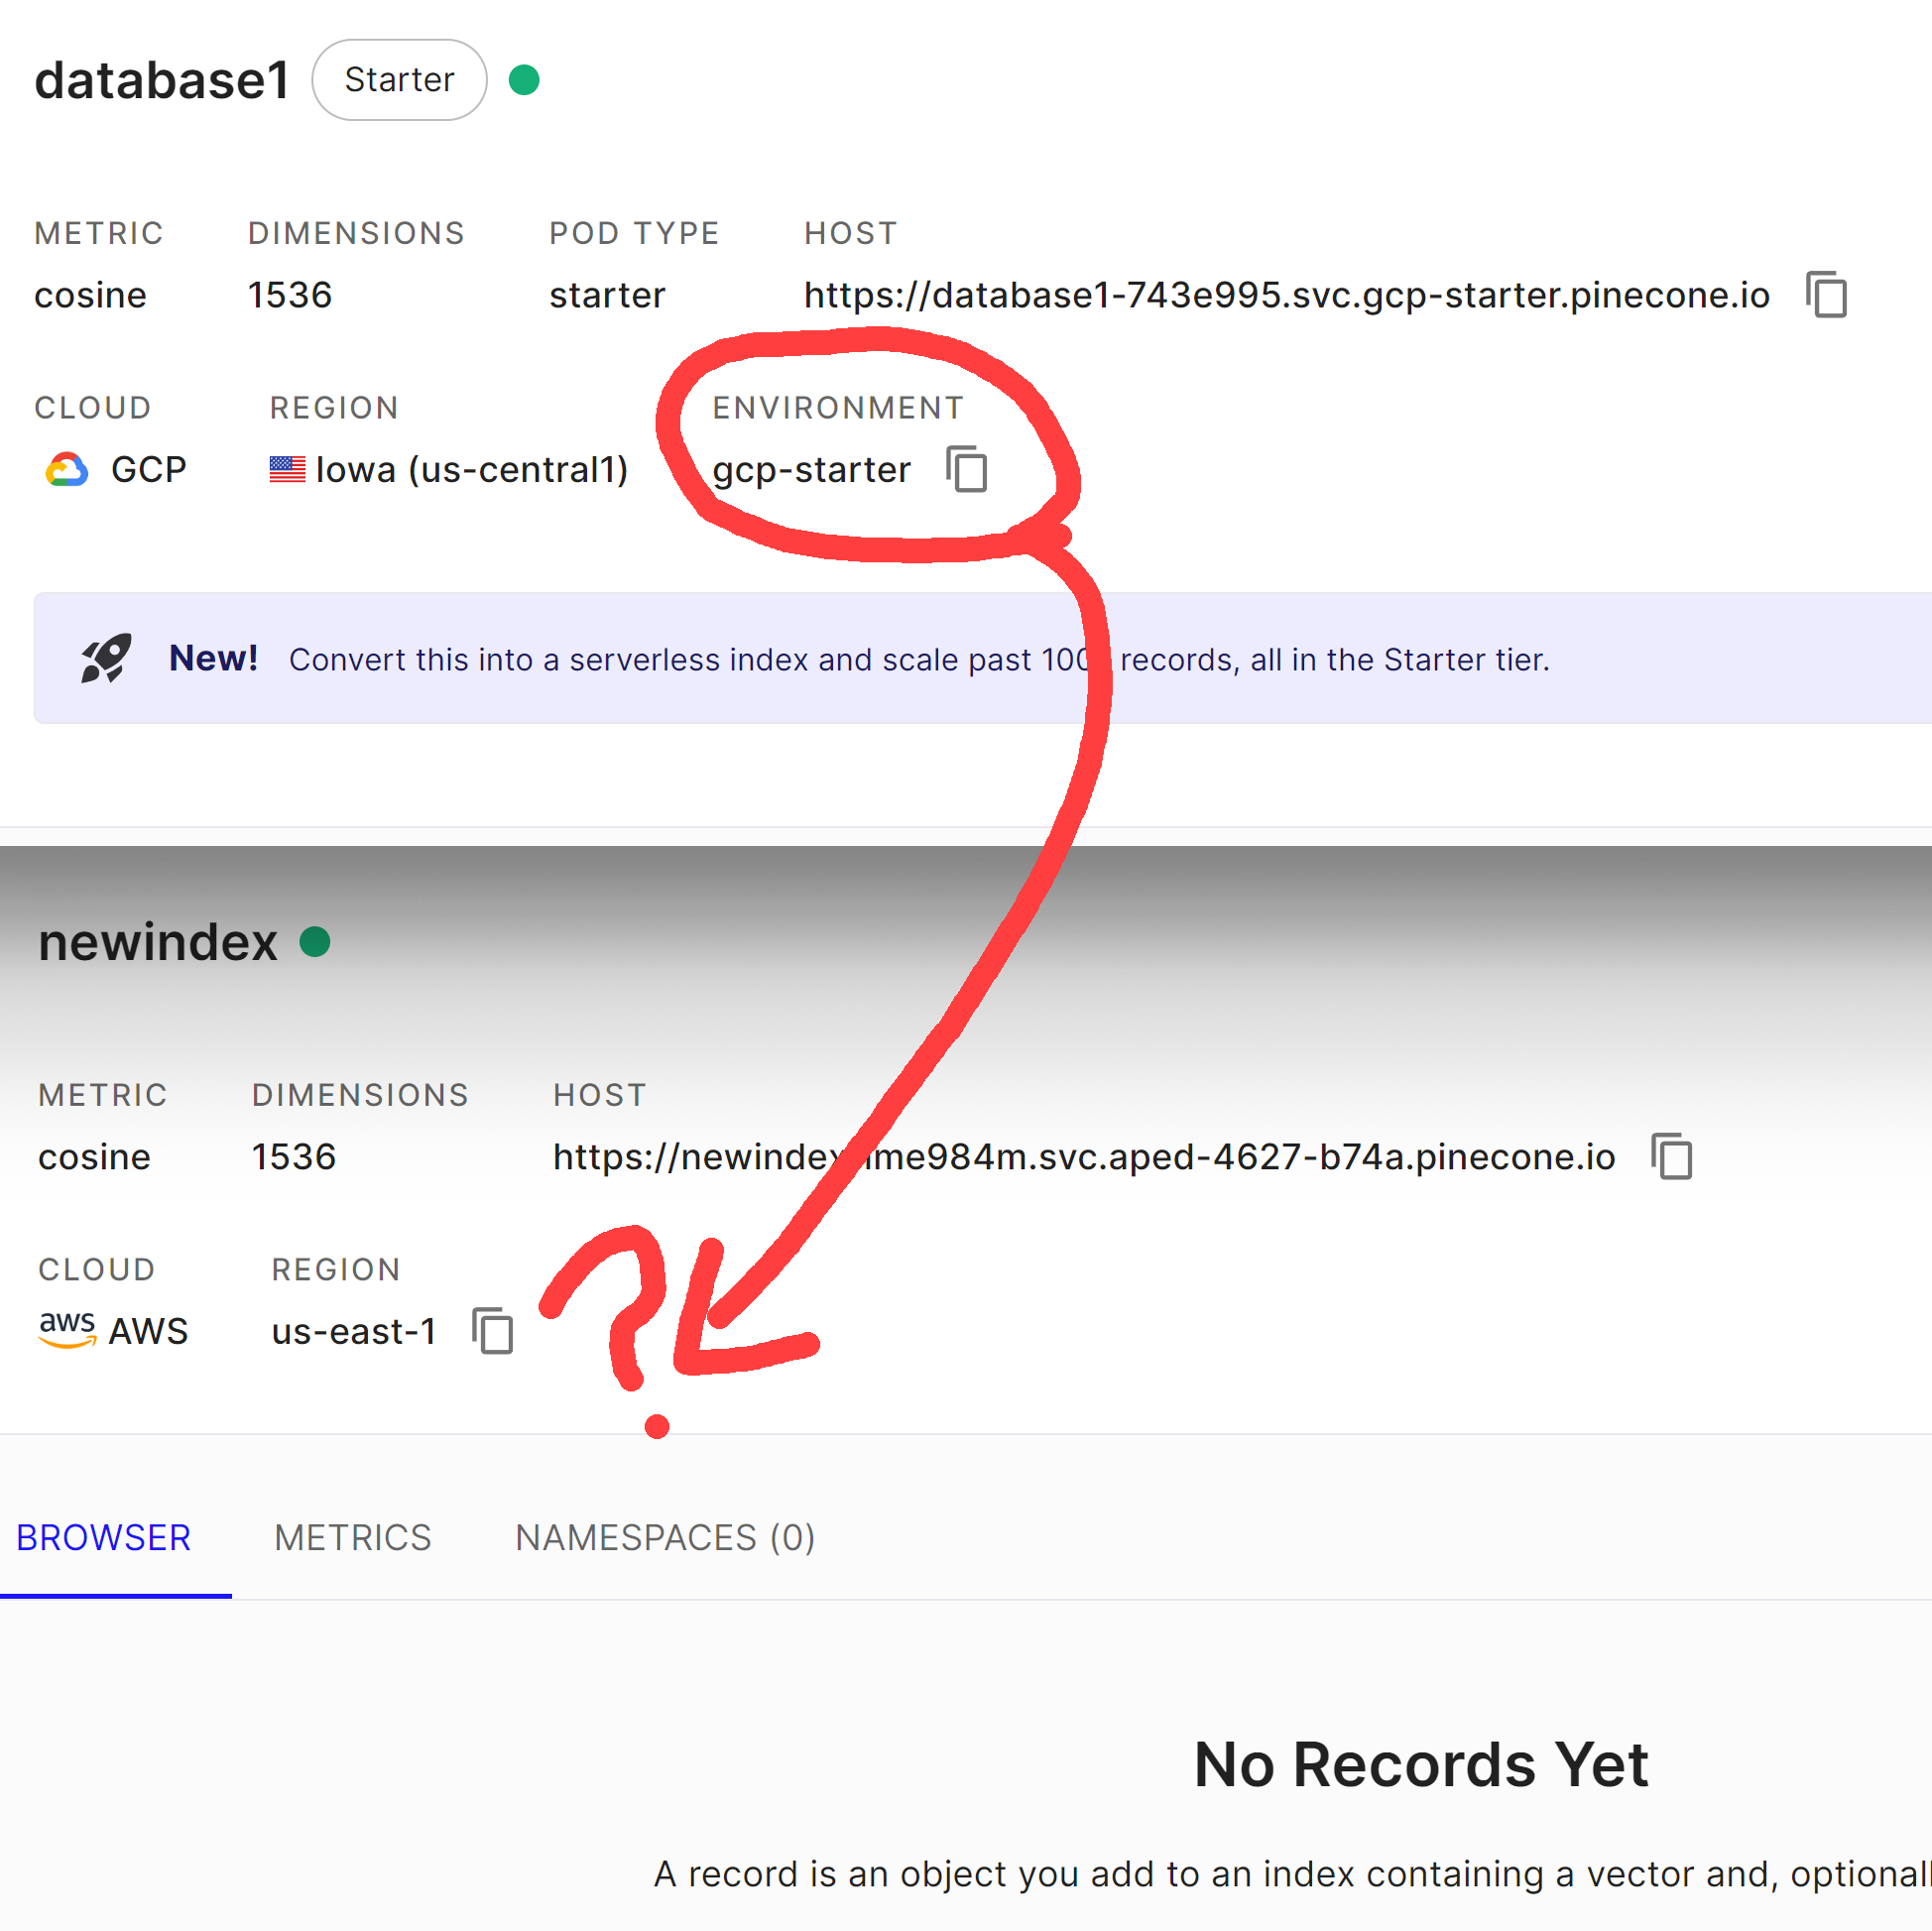The width and height of the screenshot is (1932, 1931).
Task: Copy the newindex host URL
Action: tap(1671, 1157)
